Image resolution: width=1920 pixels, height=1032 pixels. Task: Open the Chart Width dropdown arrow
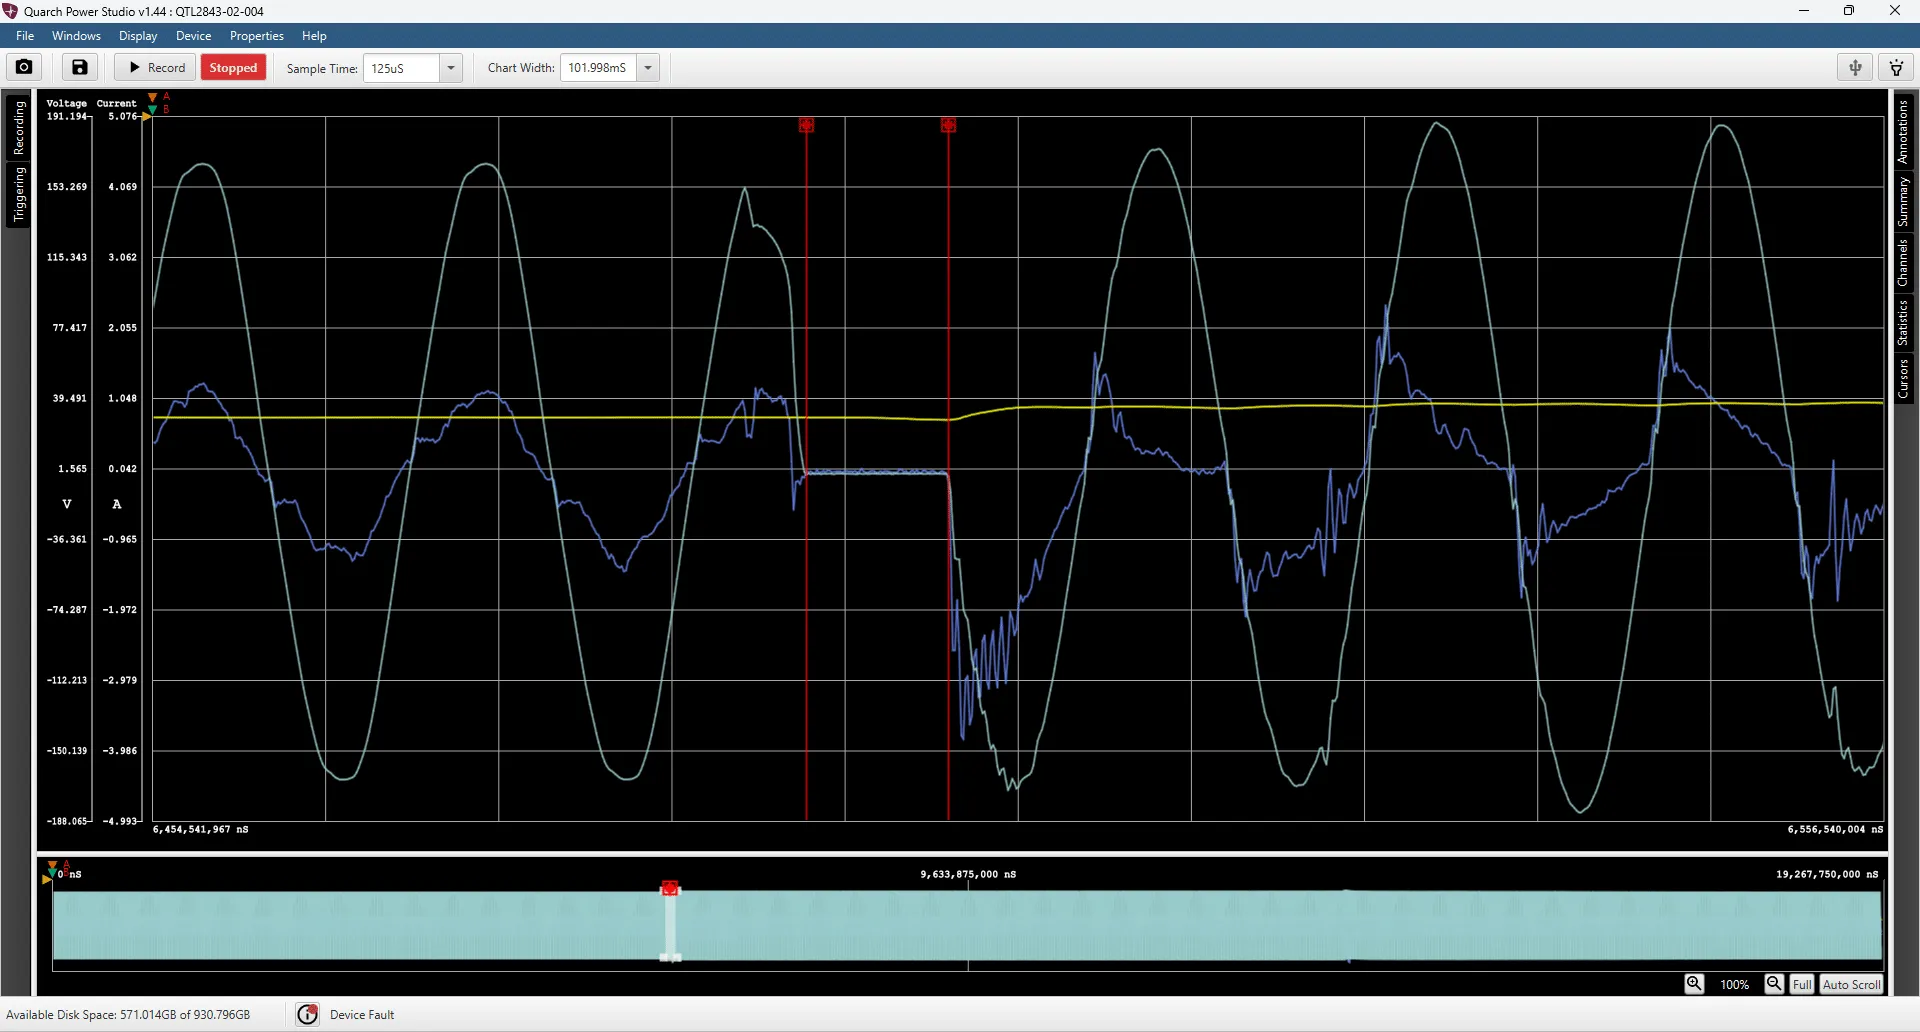pos(648,68)
